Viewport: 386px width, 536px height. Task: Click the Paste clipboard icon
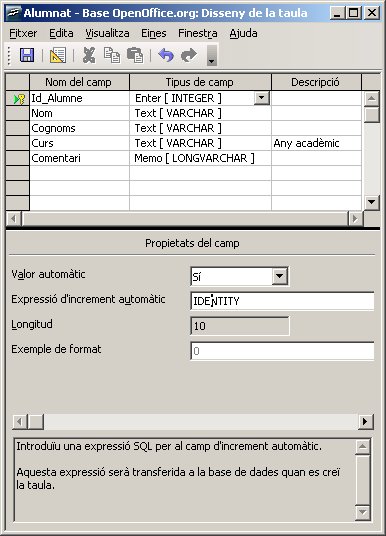tap(135, 55)
